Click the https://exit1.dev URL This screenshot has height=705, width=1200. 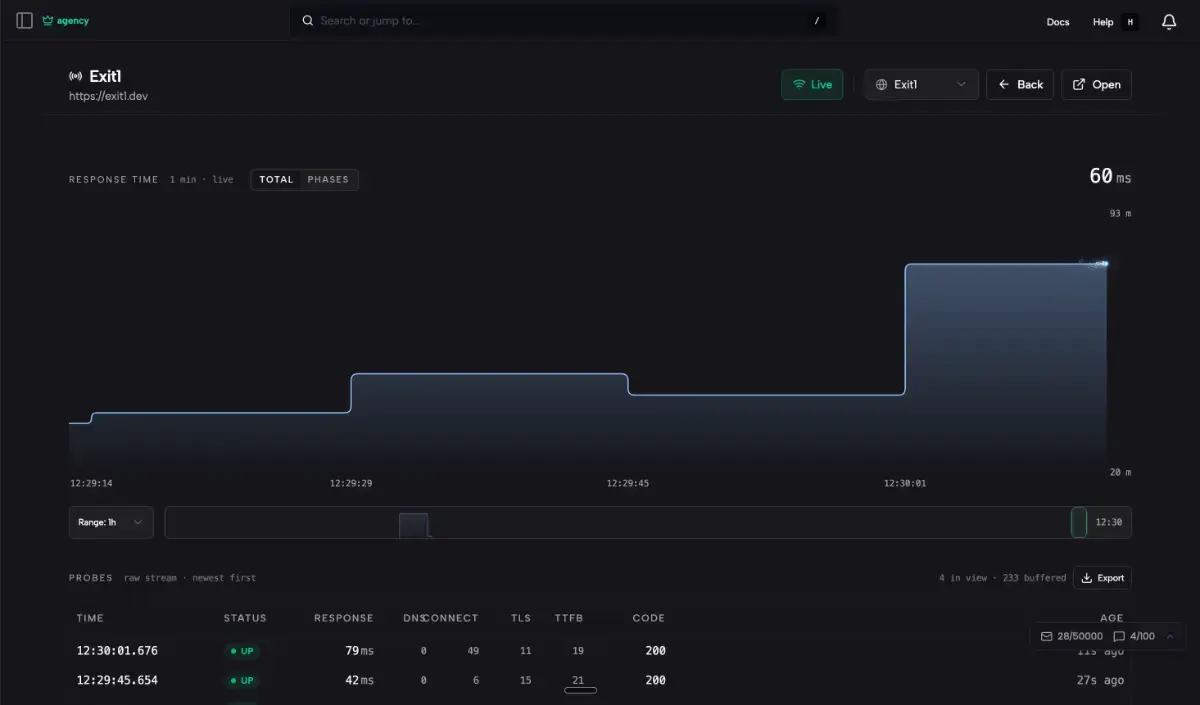point(108,96)
